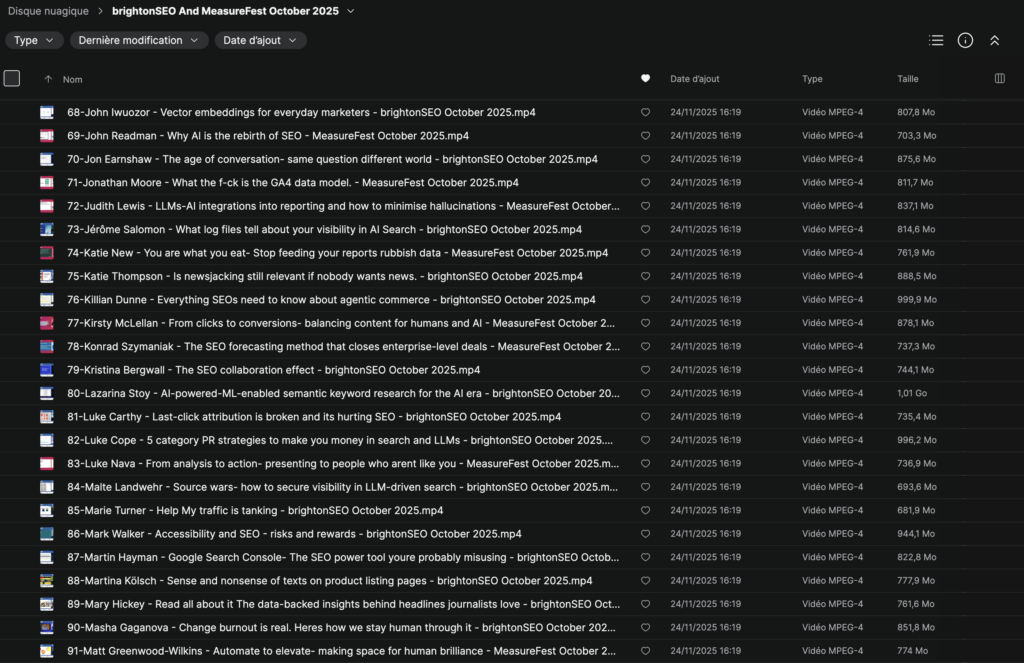
Task: Toggle the select-all checkbox in header
Action: pyautogui.click(x=12, y=79)
